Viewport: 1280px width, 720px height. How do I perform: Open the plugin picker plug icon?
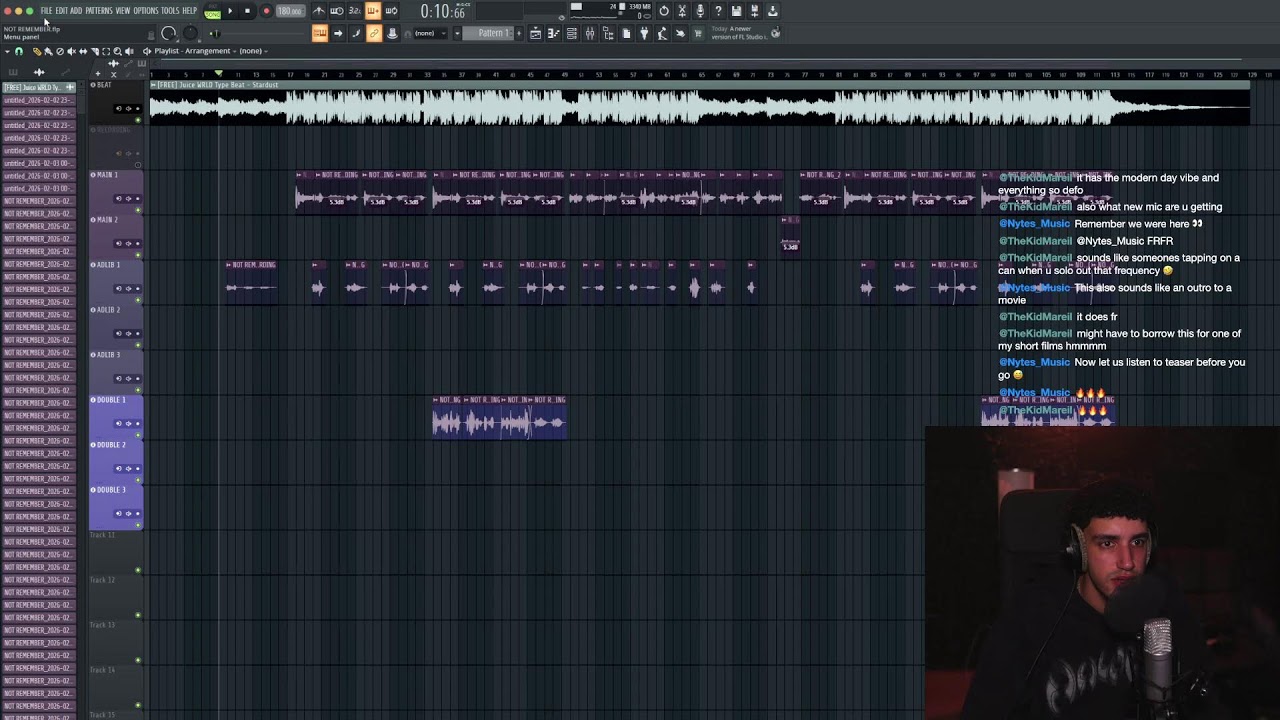[644, 33]
